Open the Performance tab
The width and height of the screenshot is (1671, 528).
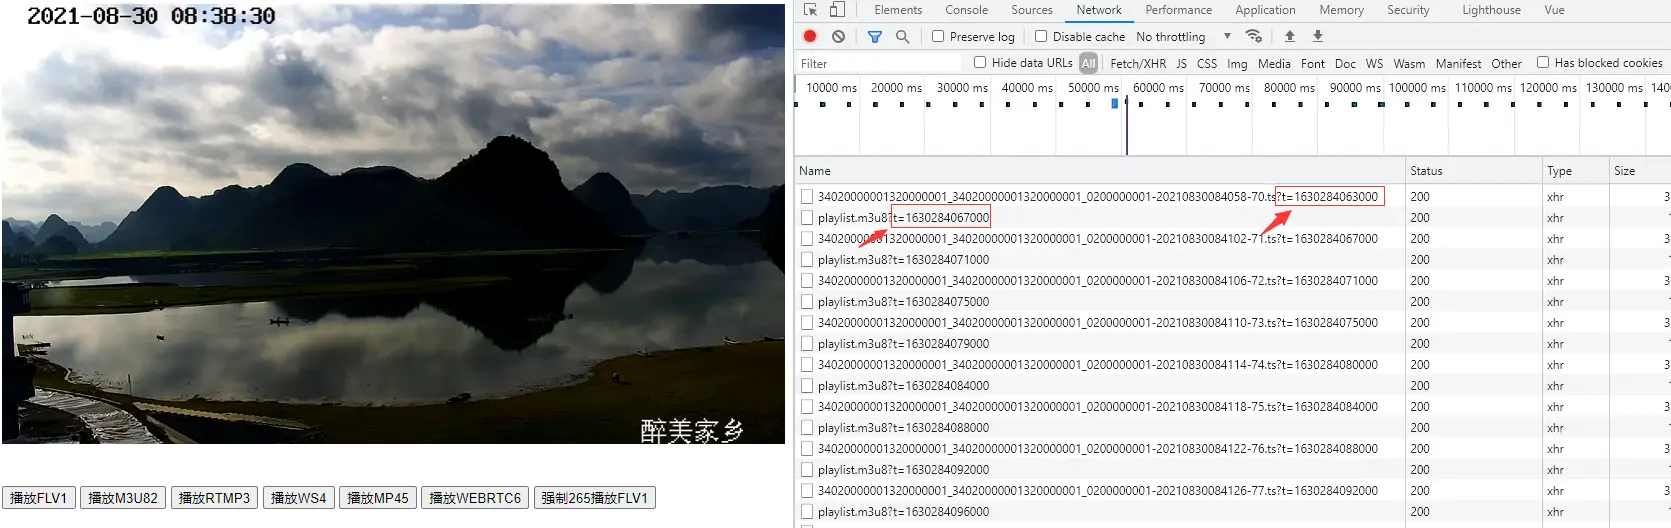tap(1178, 10)
